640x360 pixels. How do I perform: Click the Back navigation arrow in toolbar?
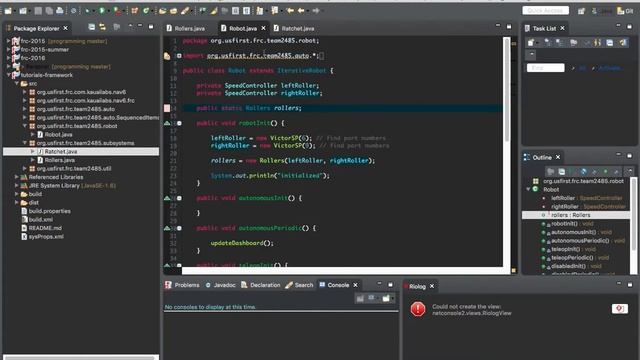(301, 11)
